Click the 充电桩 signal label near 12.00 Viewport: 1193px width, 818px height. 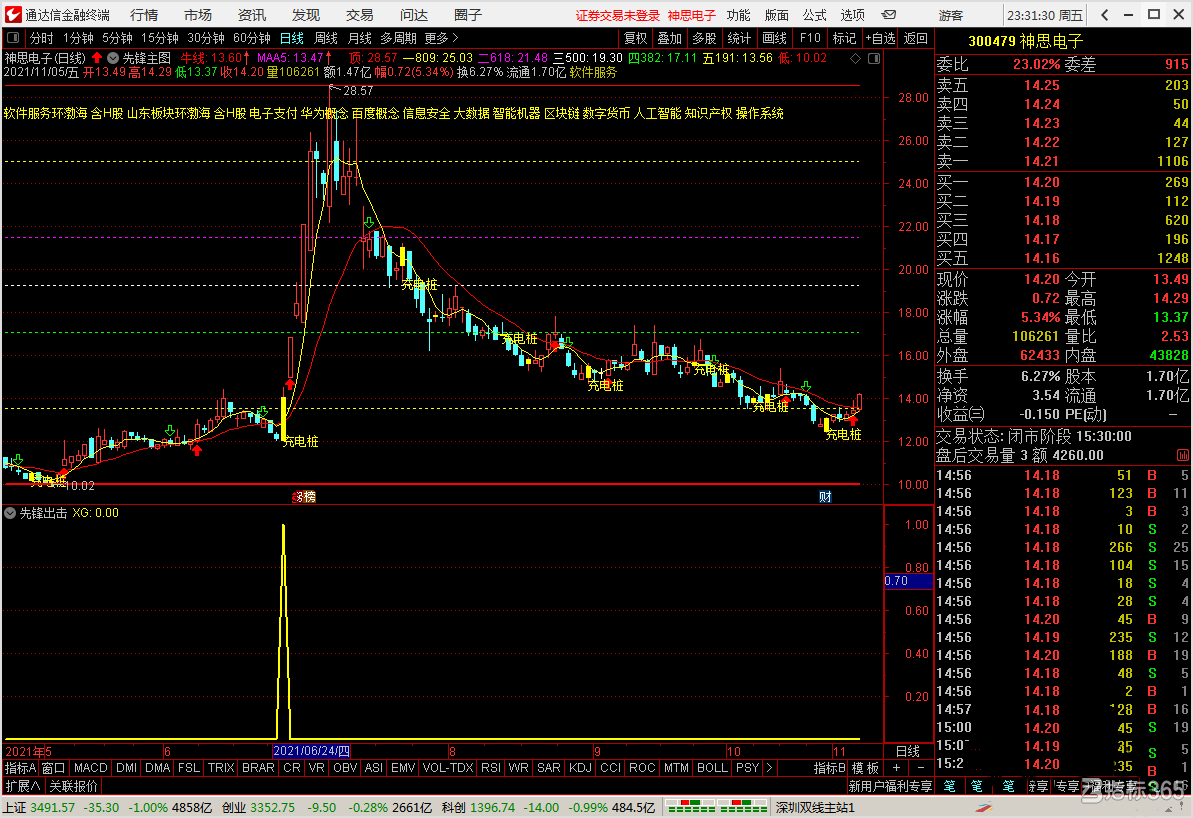300,441
